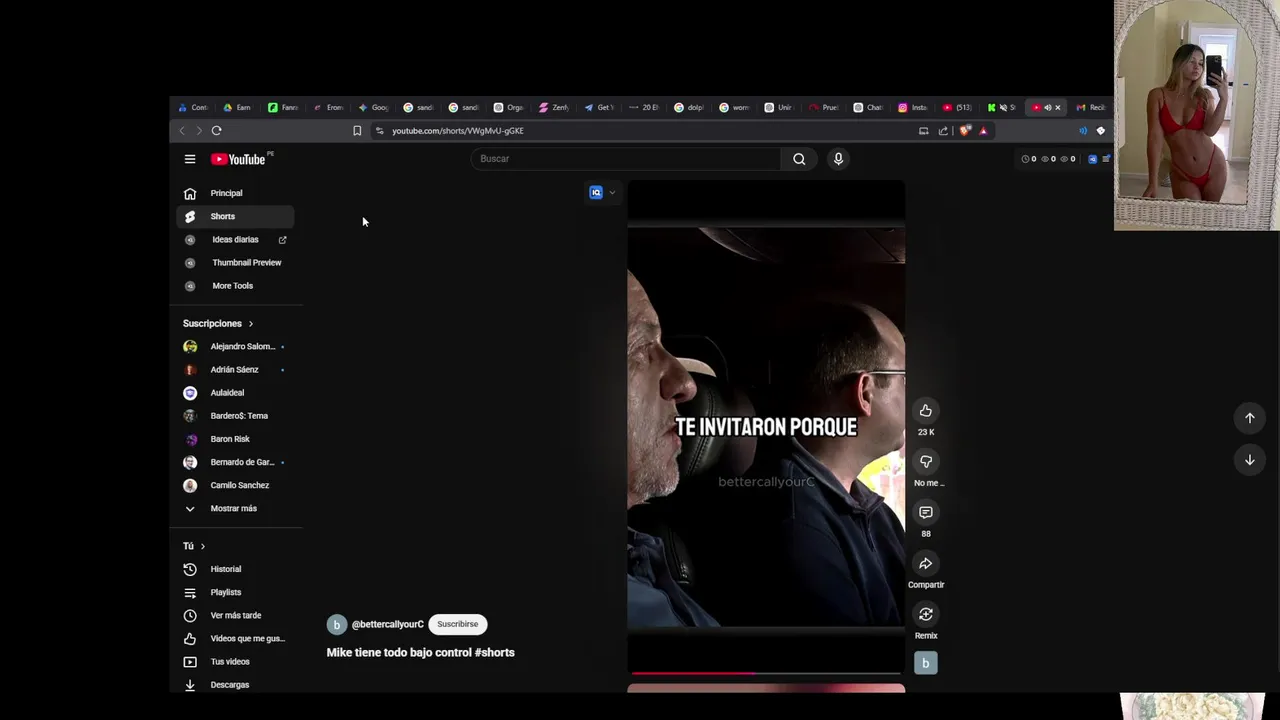Click the share page icon in address bar
The height and width of the screenshot is (720, 1280).
coord(943,130)
